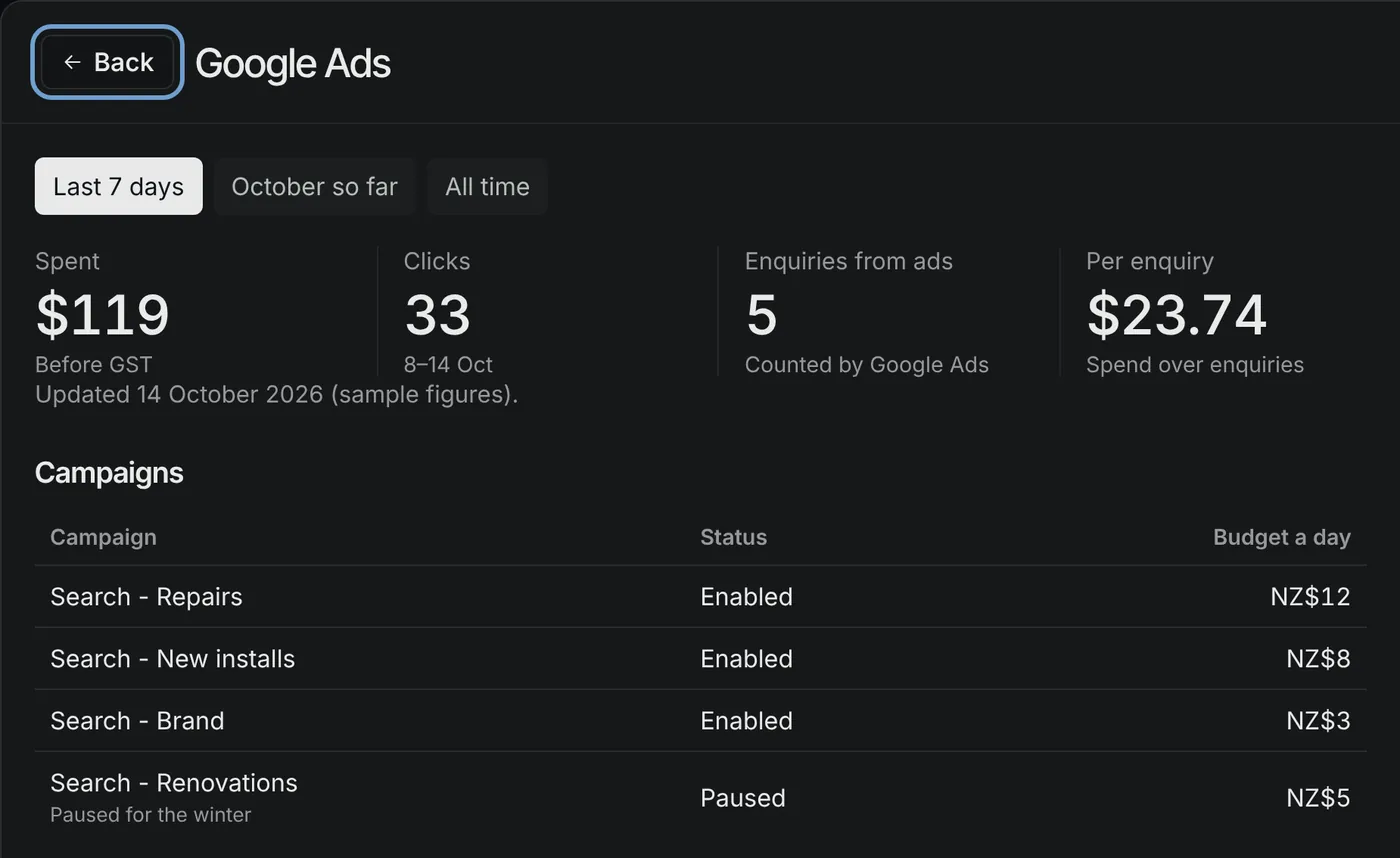Click the Status column header

click(733, 537)
